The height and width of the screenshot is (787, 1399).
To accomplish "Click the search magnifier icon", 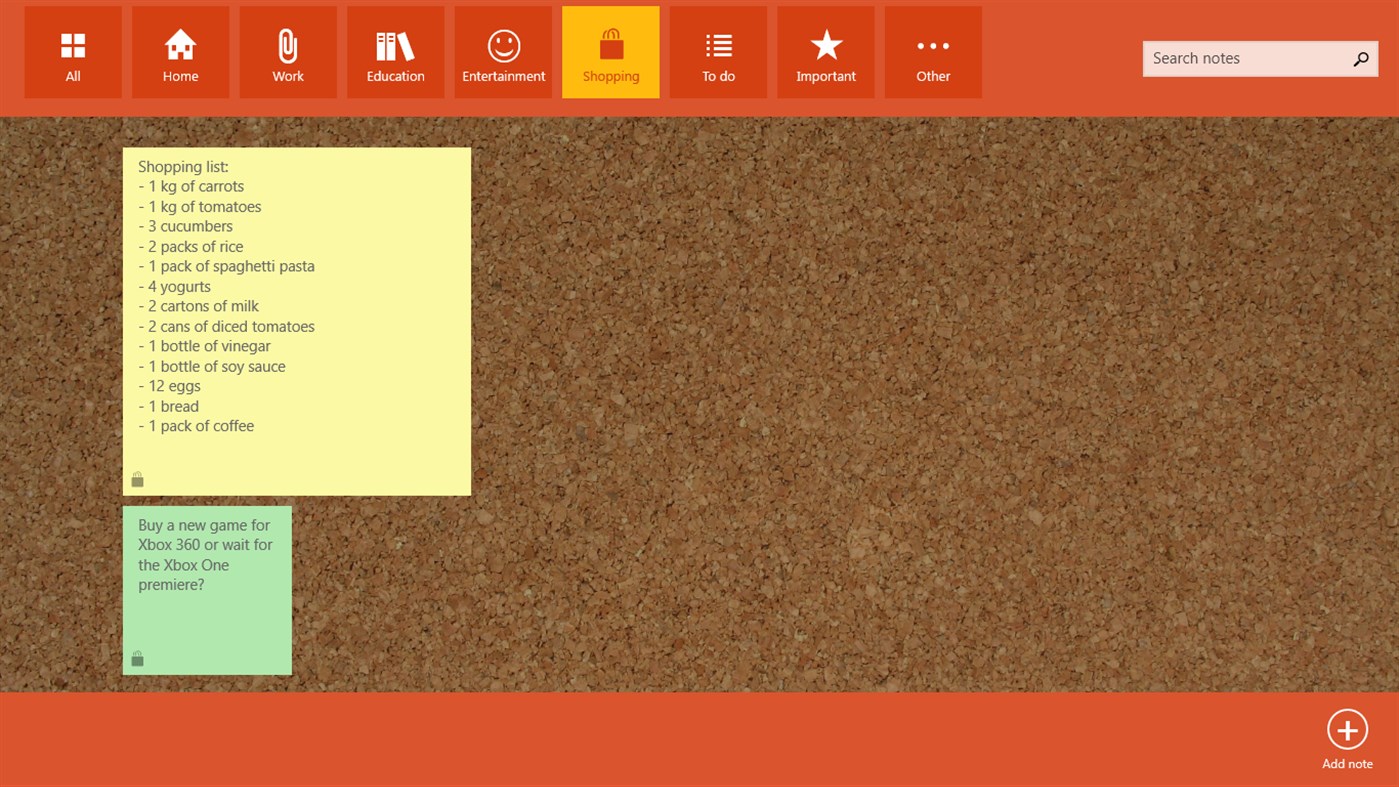I will pyautogui.click(x=1359, y=58).
